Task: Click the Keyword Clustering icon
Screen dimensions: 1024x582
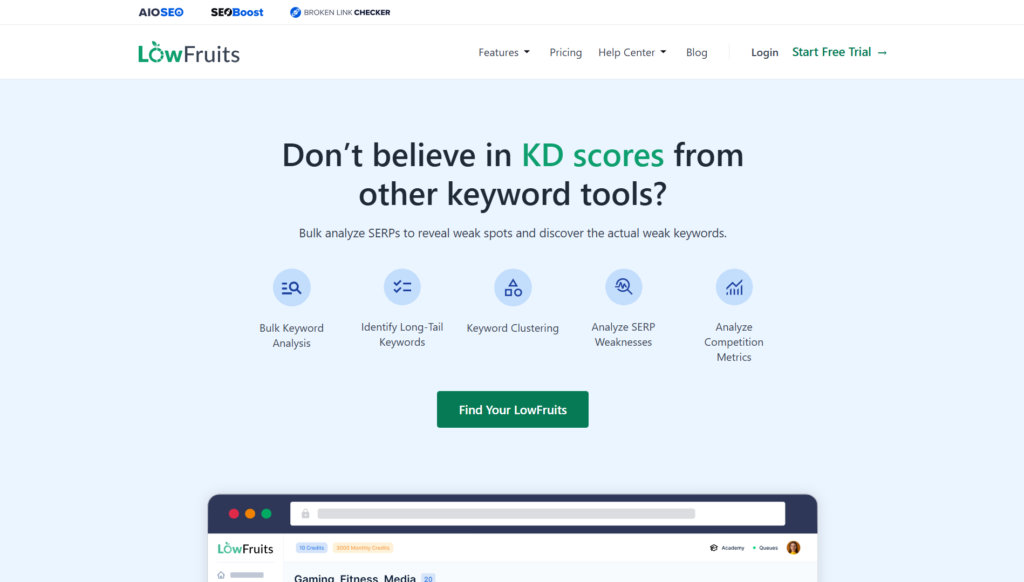Action: (x=513, y=287)
